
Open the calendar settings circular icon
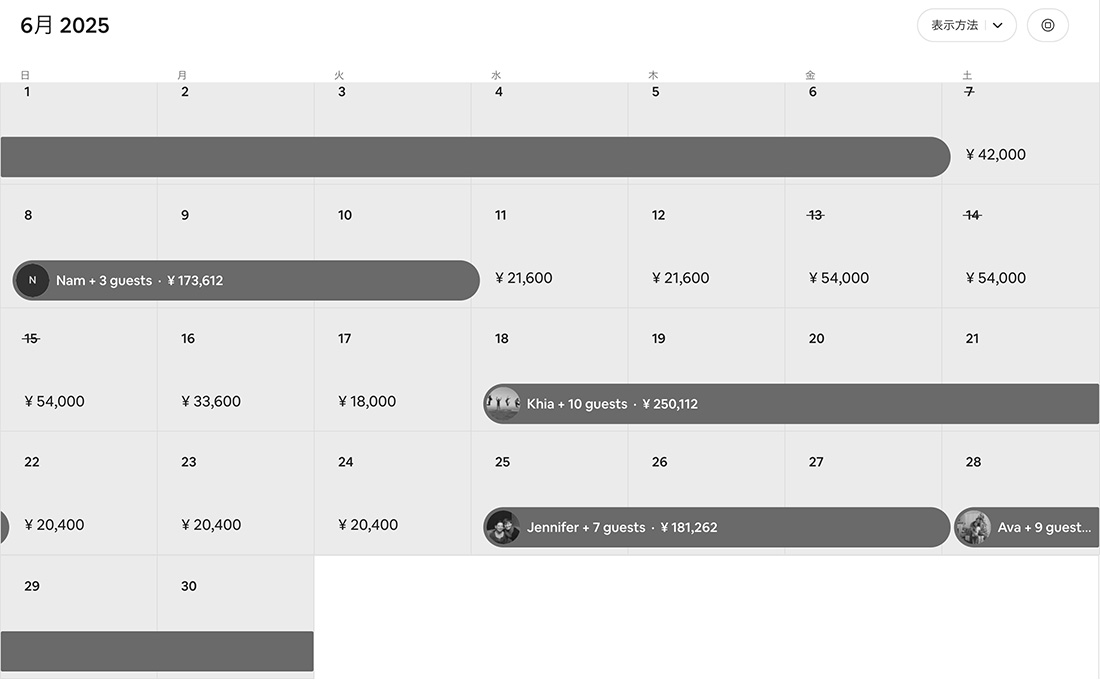[x=1047, y=25]
